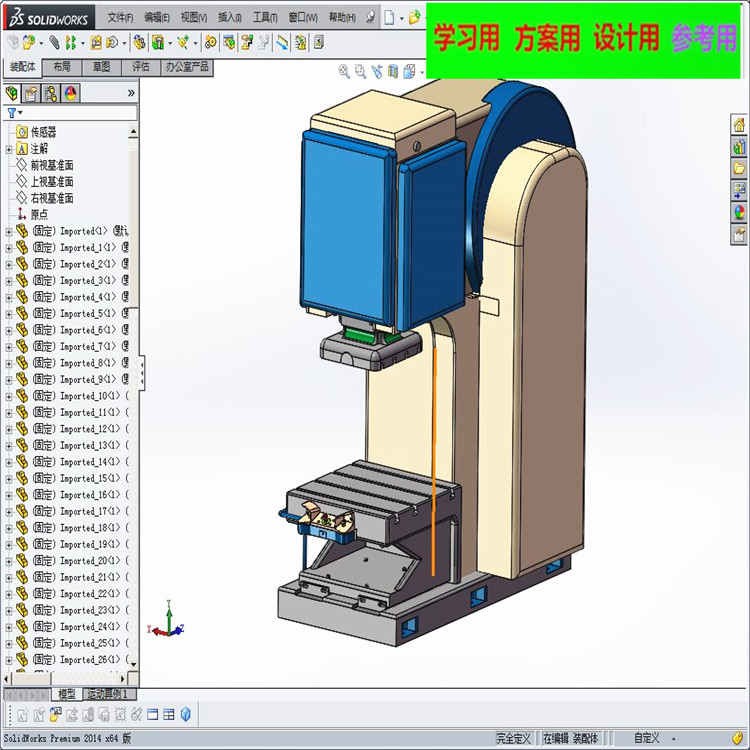750x750 pixels.
Task: Expand the Imported_5<1> component node
Action: click(9, 314)
